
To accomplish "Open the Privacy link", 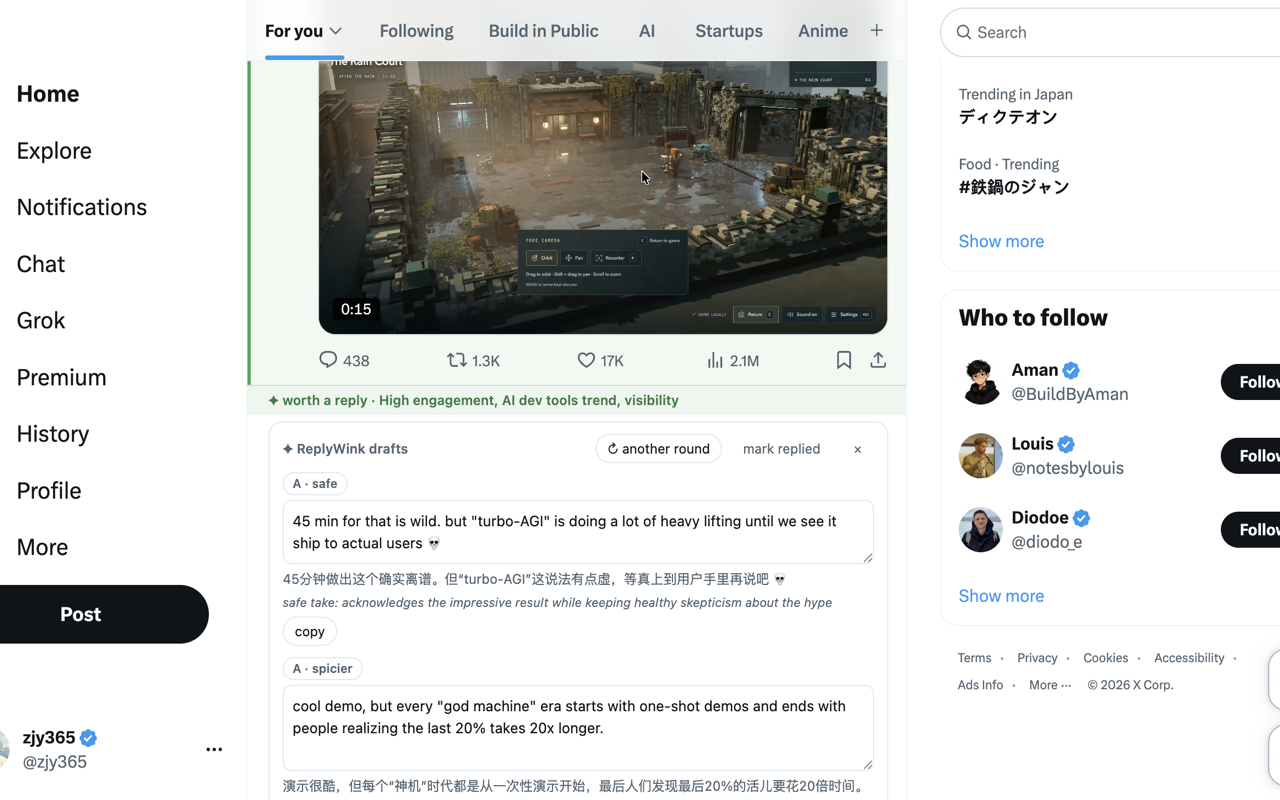I will coord(1037,658).
